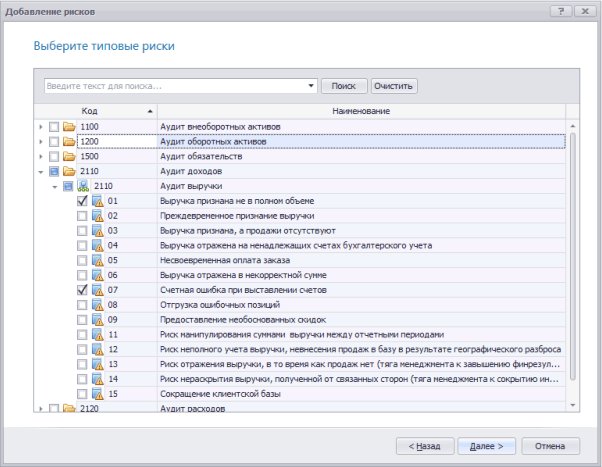602x467 pixels.
Task: Expand the 1200 Аудит оборотных активов node
Action: click(x=41, y=142)
